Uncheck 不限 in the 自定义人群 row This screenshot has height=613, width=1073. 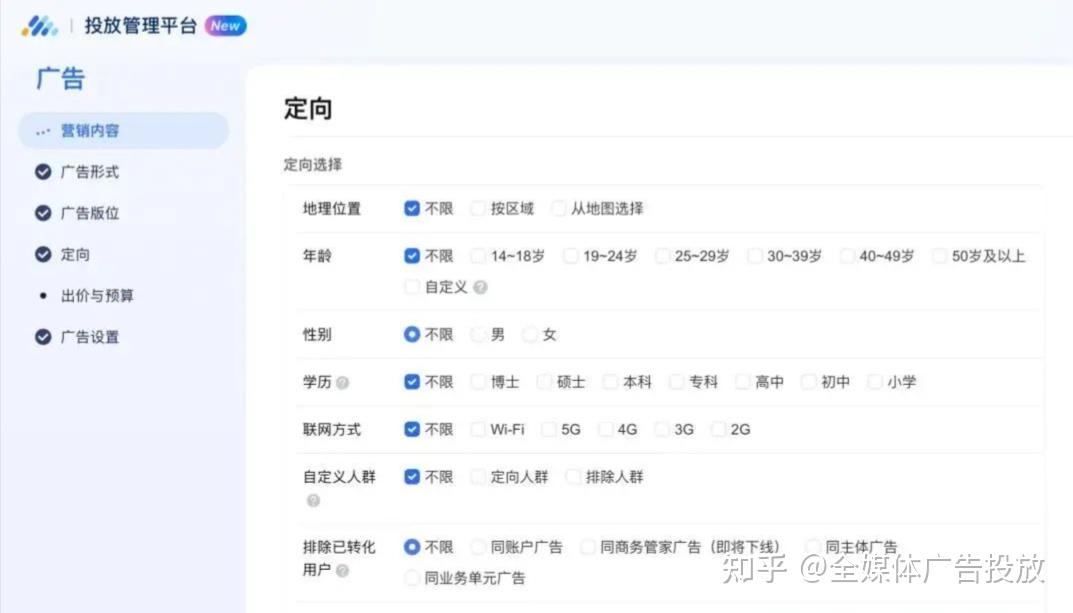[x=412, y=477]
